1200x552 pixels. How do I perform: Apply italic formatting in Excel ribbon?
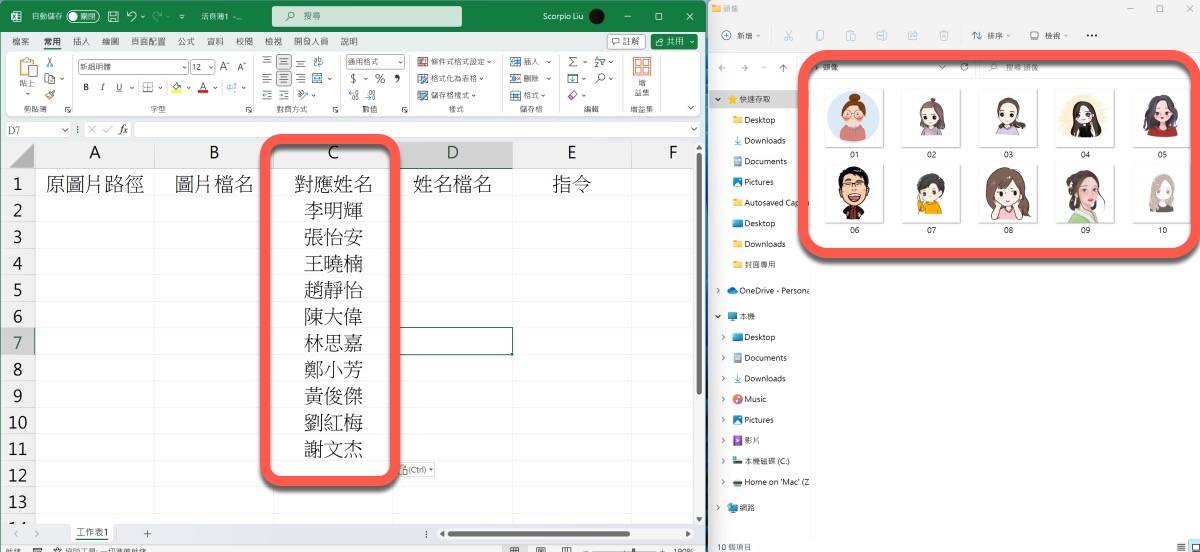point(101,88)
